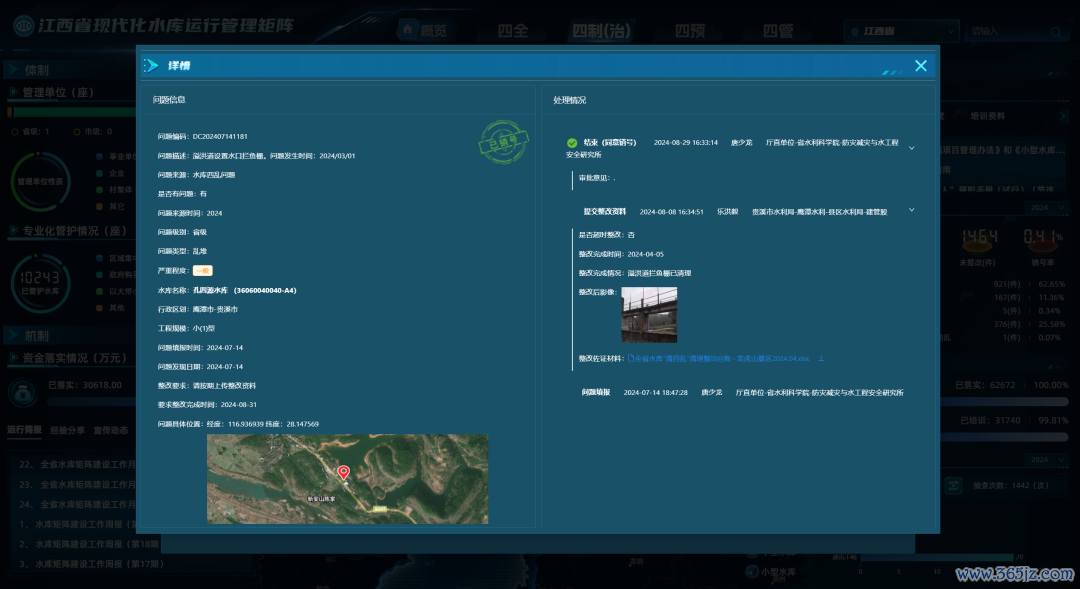Click the 问题信息 panel heading
The height and width of the screenshot is (589, 1080).
tap(169, 100)
